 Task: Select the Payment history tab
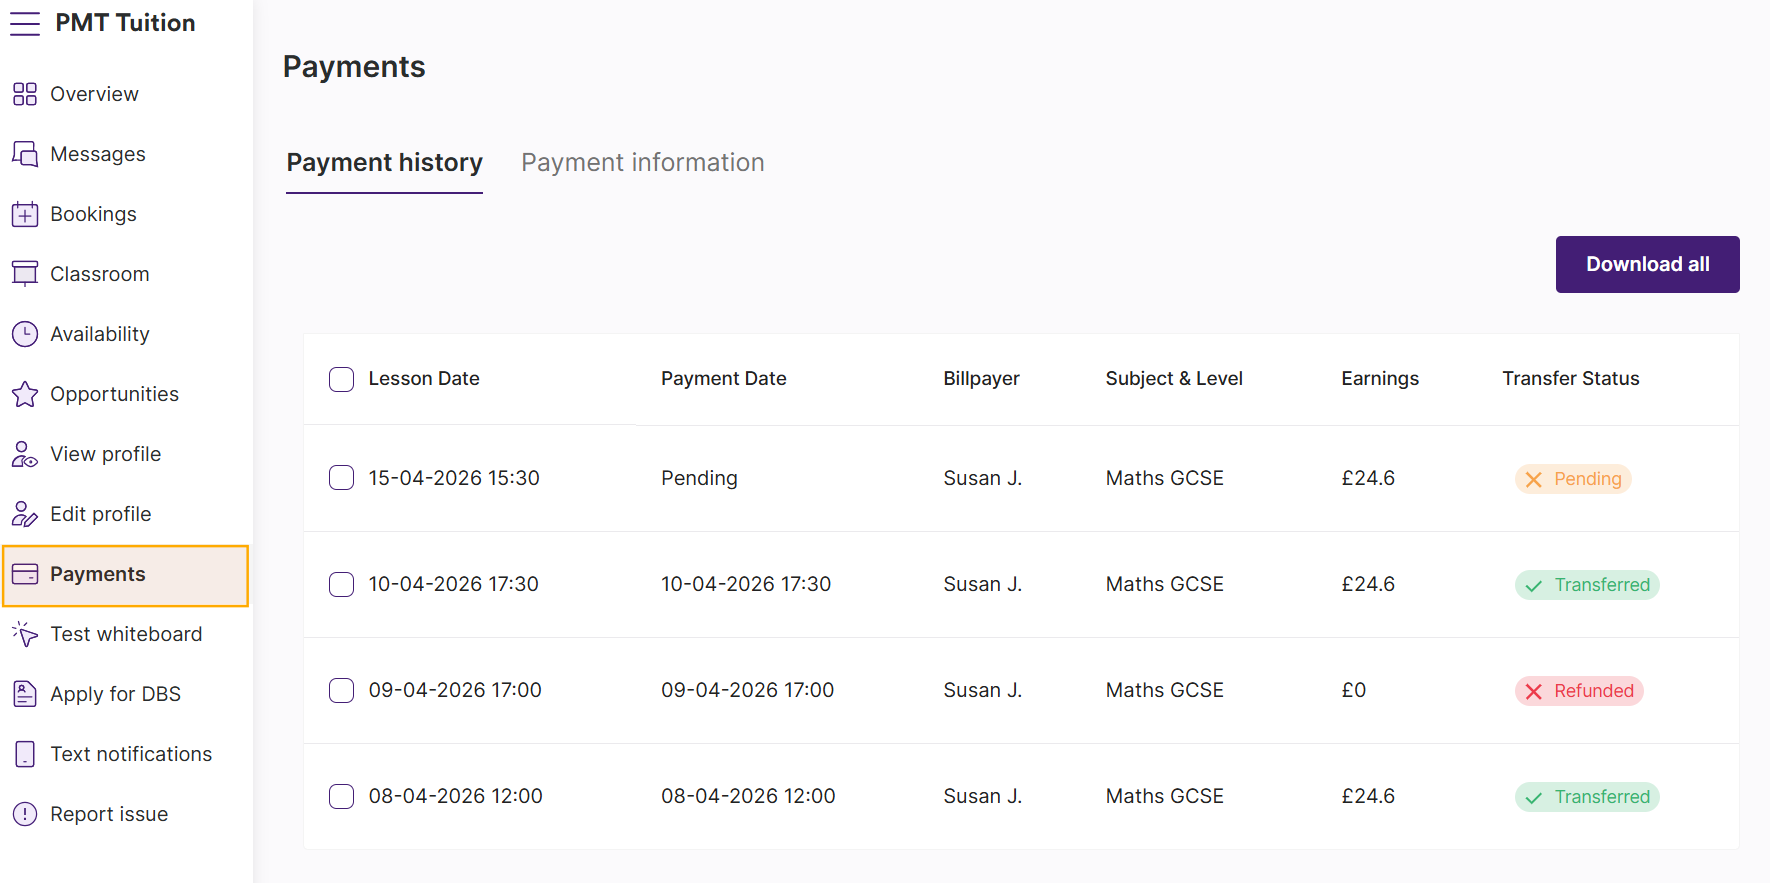[384, 163]
